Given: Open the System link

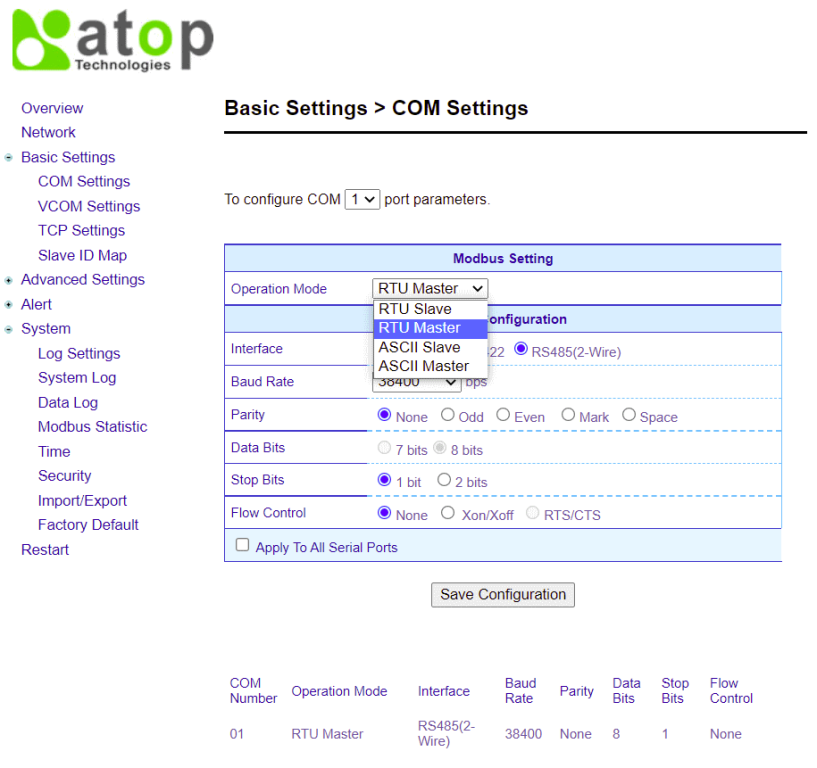Looking at the screenshot, I should point(46,329).
